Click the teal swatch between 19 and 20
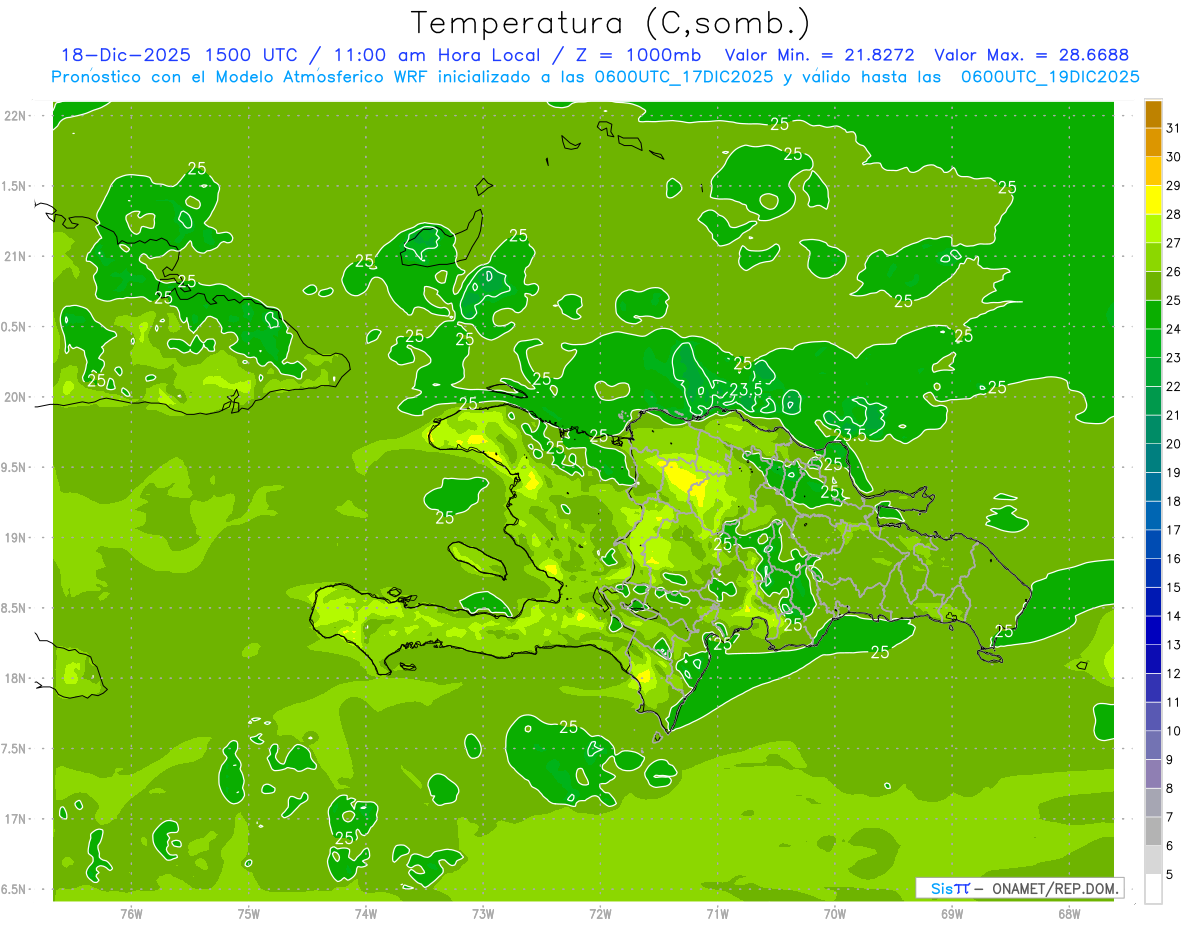The width and height of the screenshot is (1200, 927). click(1153, 458)
